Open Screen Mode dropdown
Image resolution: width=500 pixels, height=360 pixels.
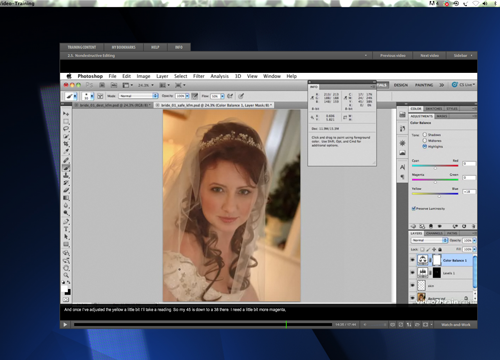180,85
